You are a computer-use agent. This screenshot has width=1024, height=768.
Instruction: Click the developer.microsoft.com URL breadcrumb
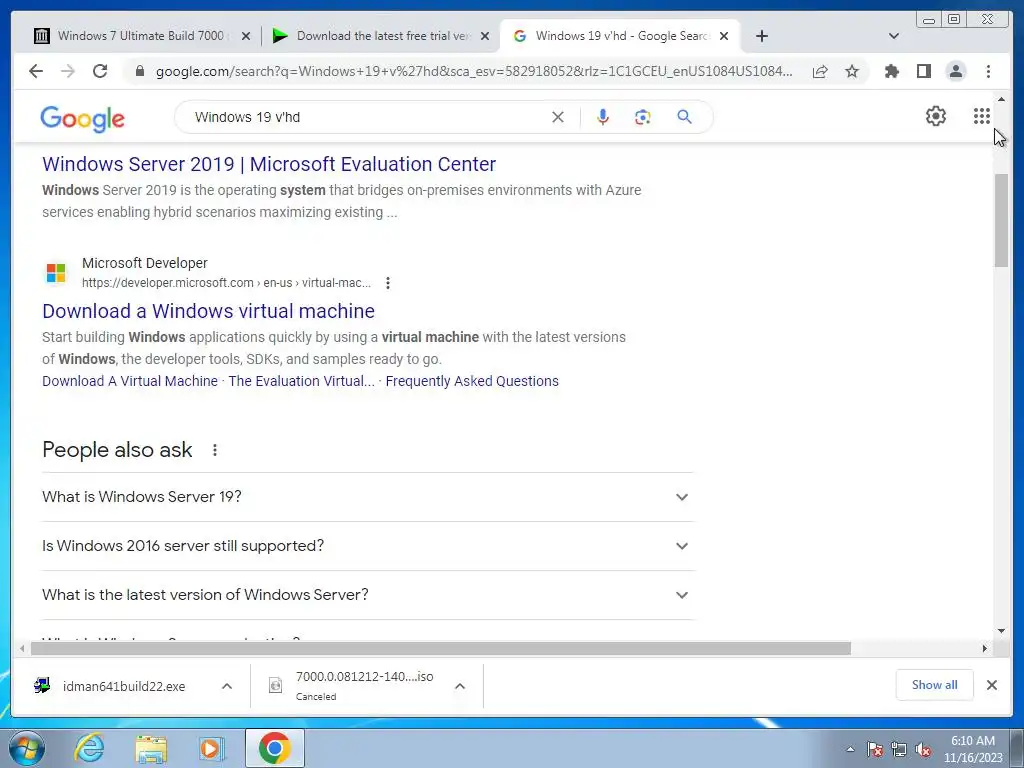tap(226, 283)
